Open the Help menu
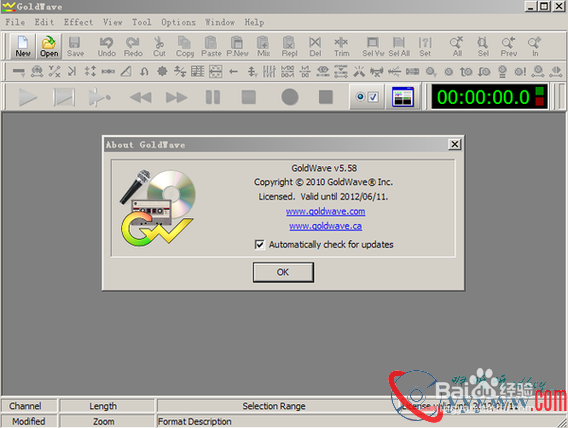The image size is (568, 428). point(254,22)
